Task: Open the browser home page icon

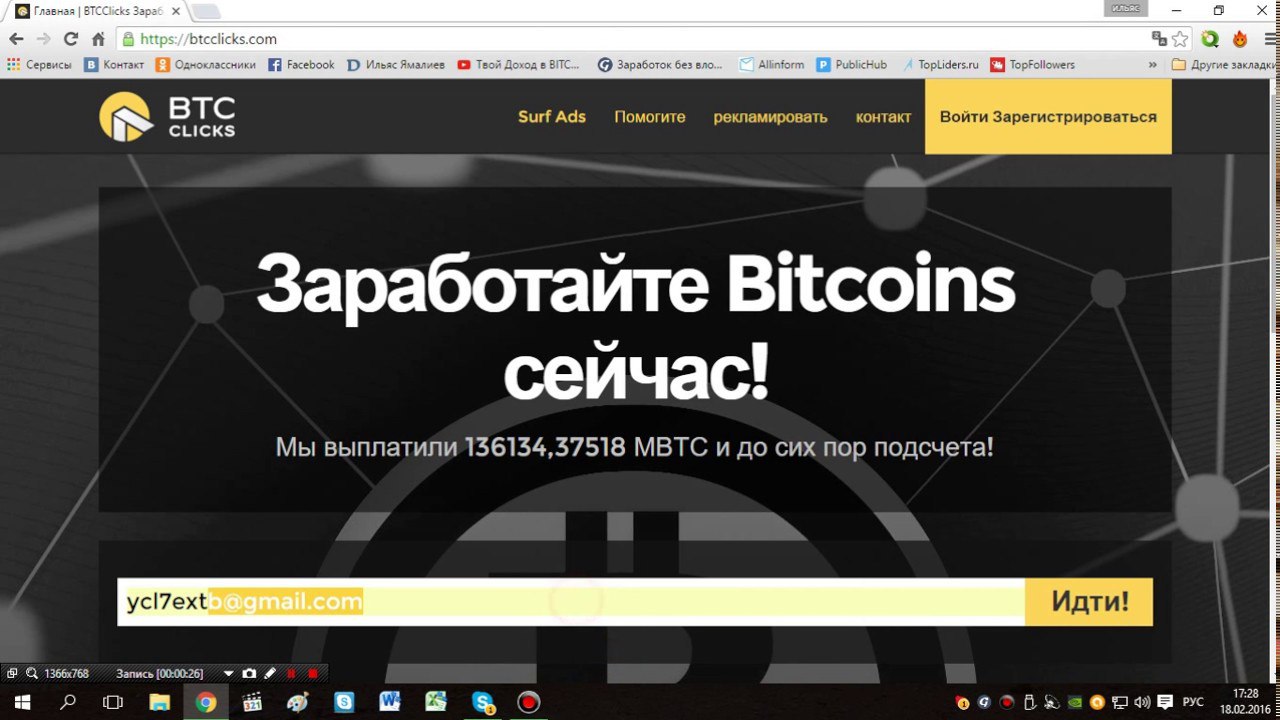Action: [x=98, y=39]
